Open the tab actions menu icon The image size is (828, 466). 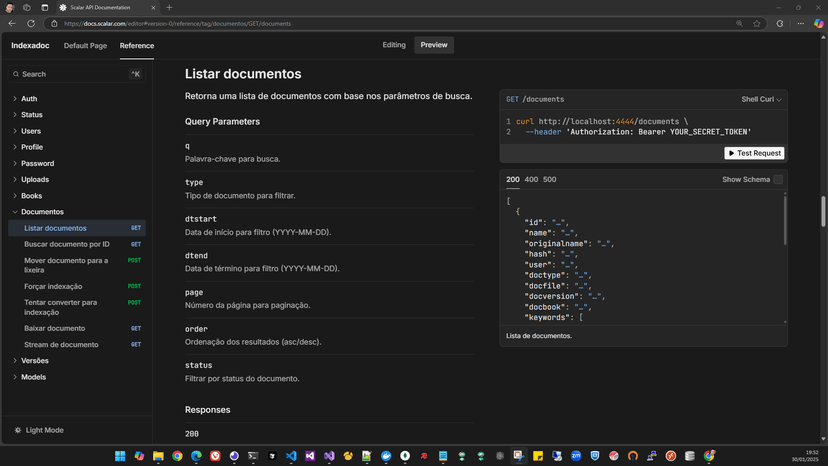(x=44, y=7)
